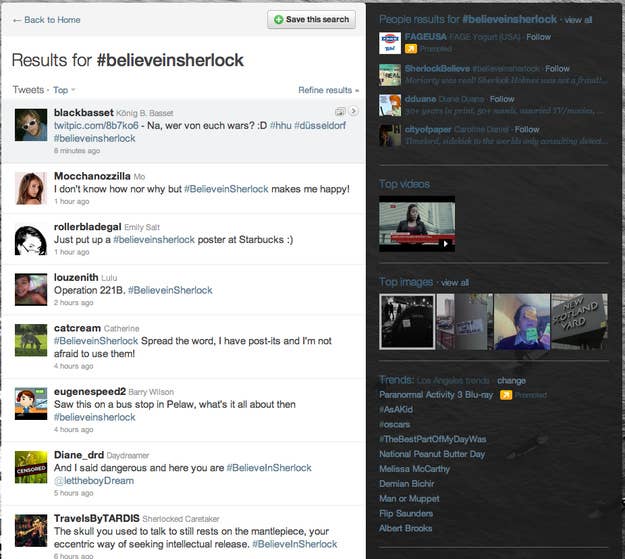The height and width of the screenshot is (559, 625).
Task: Click the media icon on blackbasset's tweet
Action: (x=340, y=112)
